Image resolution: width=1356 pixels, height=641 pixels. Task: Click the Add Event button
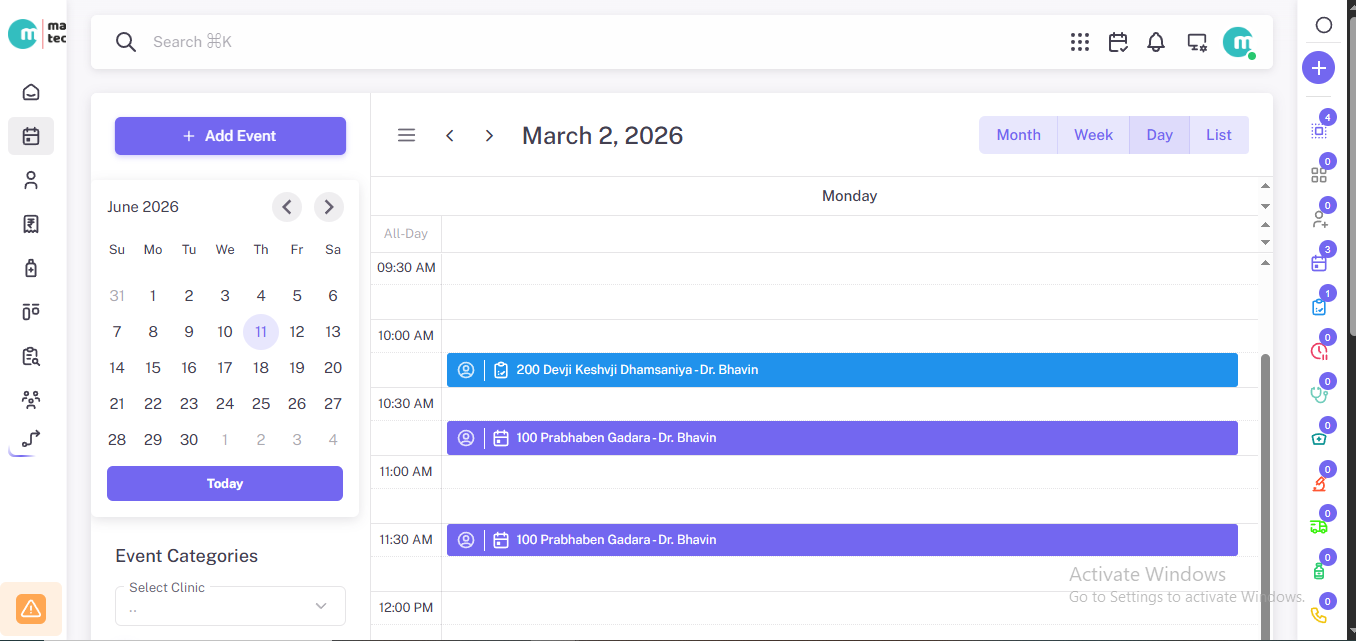[230, 136]
